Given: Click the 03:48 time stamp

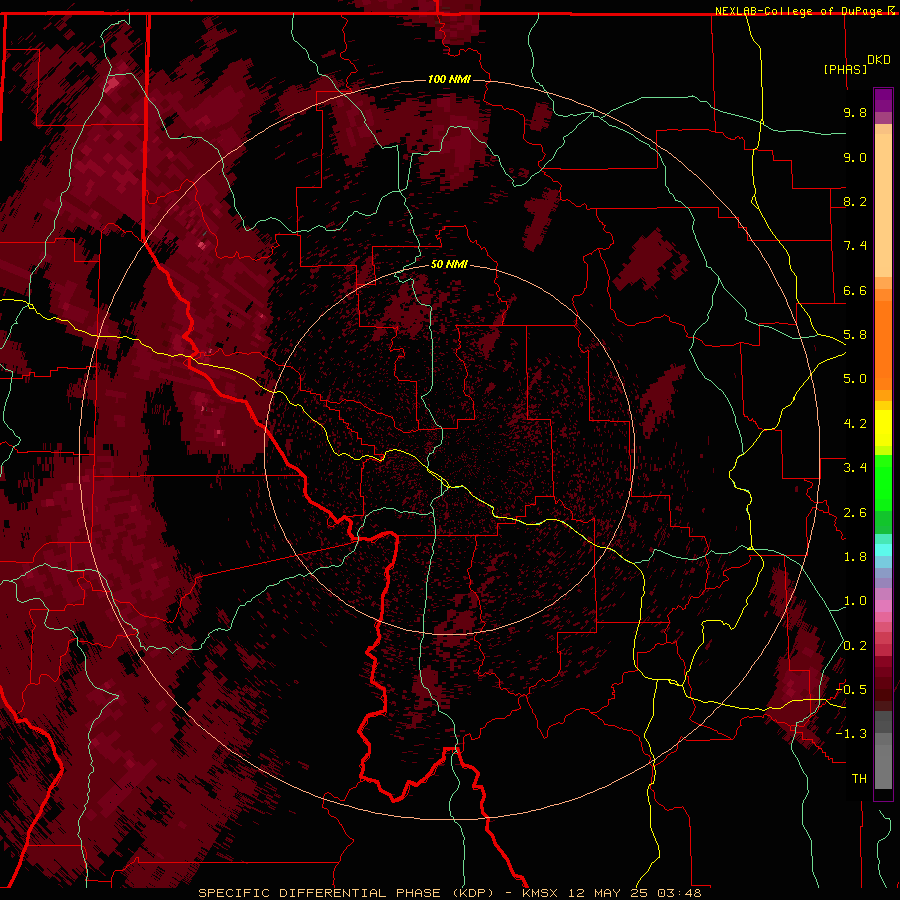Looking at the screenshot, I should pos(680,893).
